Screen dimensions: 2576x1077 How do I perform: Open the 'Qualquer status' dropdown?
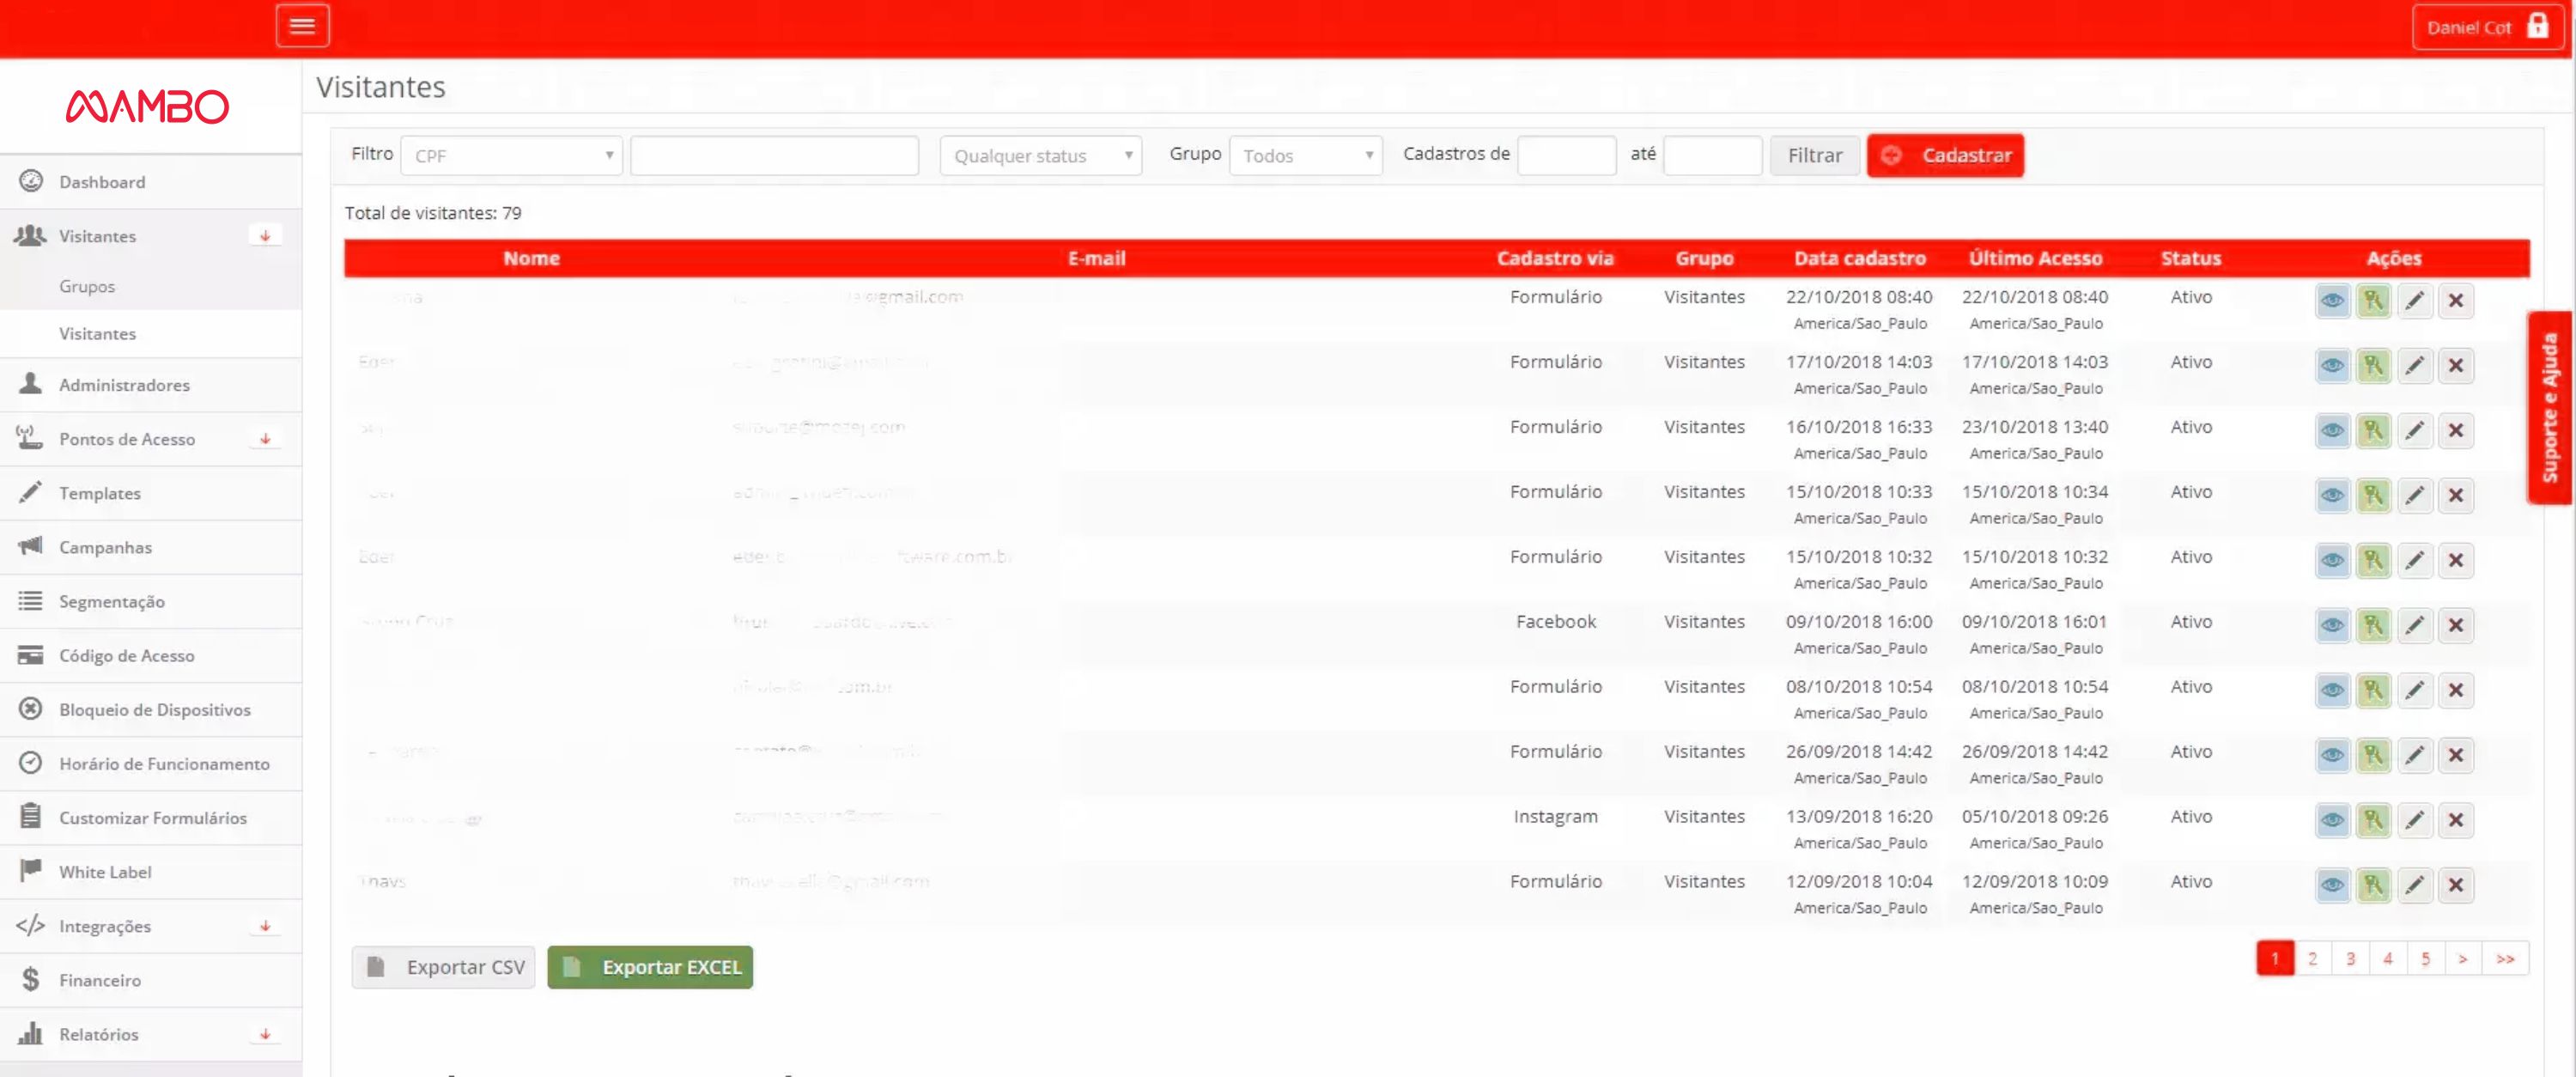coord(1040,156)
